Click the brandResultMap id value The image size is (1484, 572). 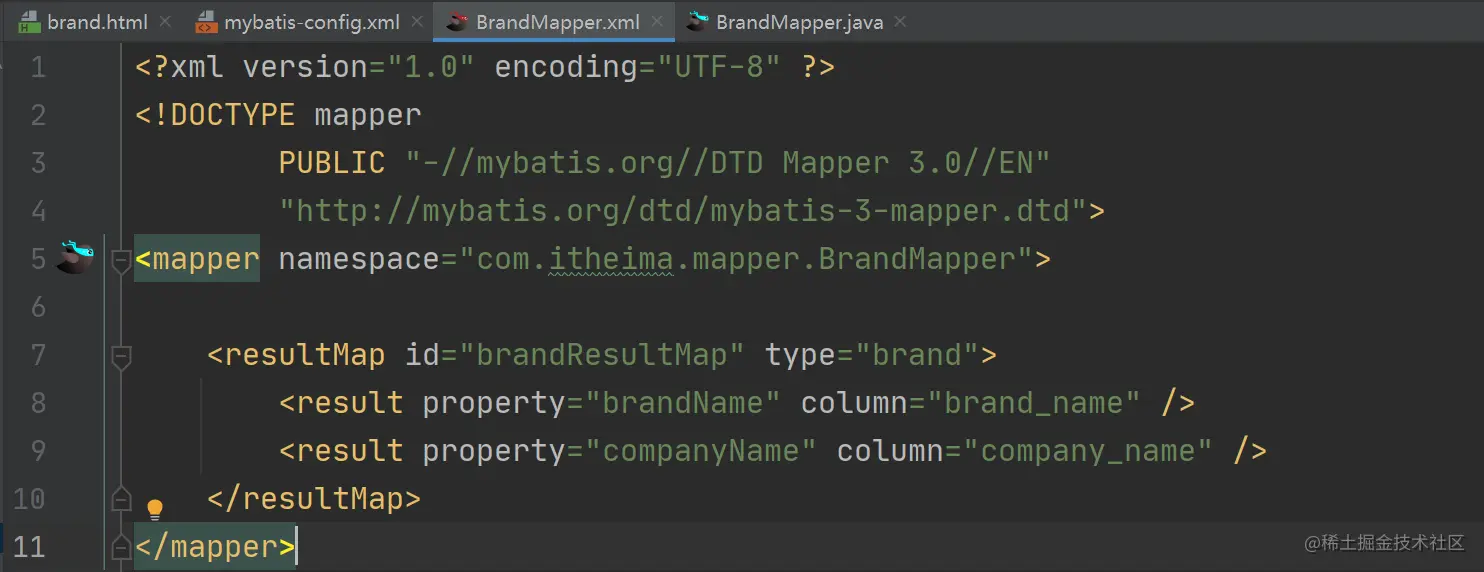[x=601, y=355]
